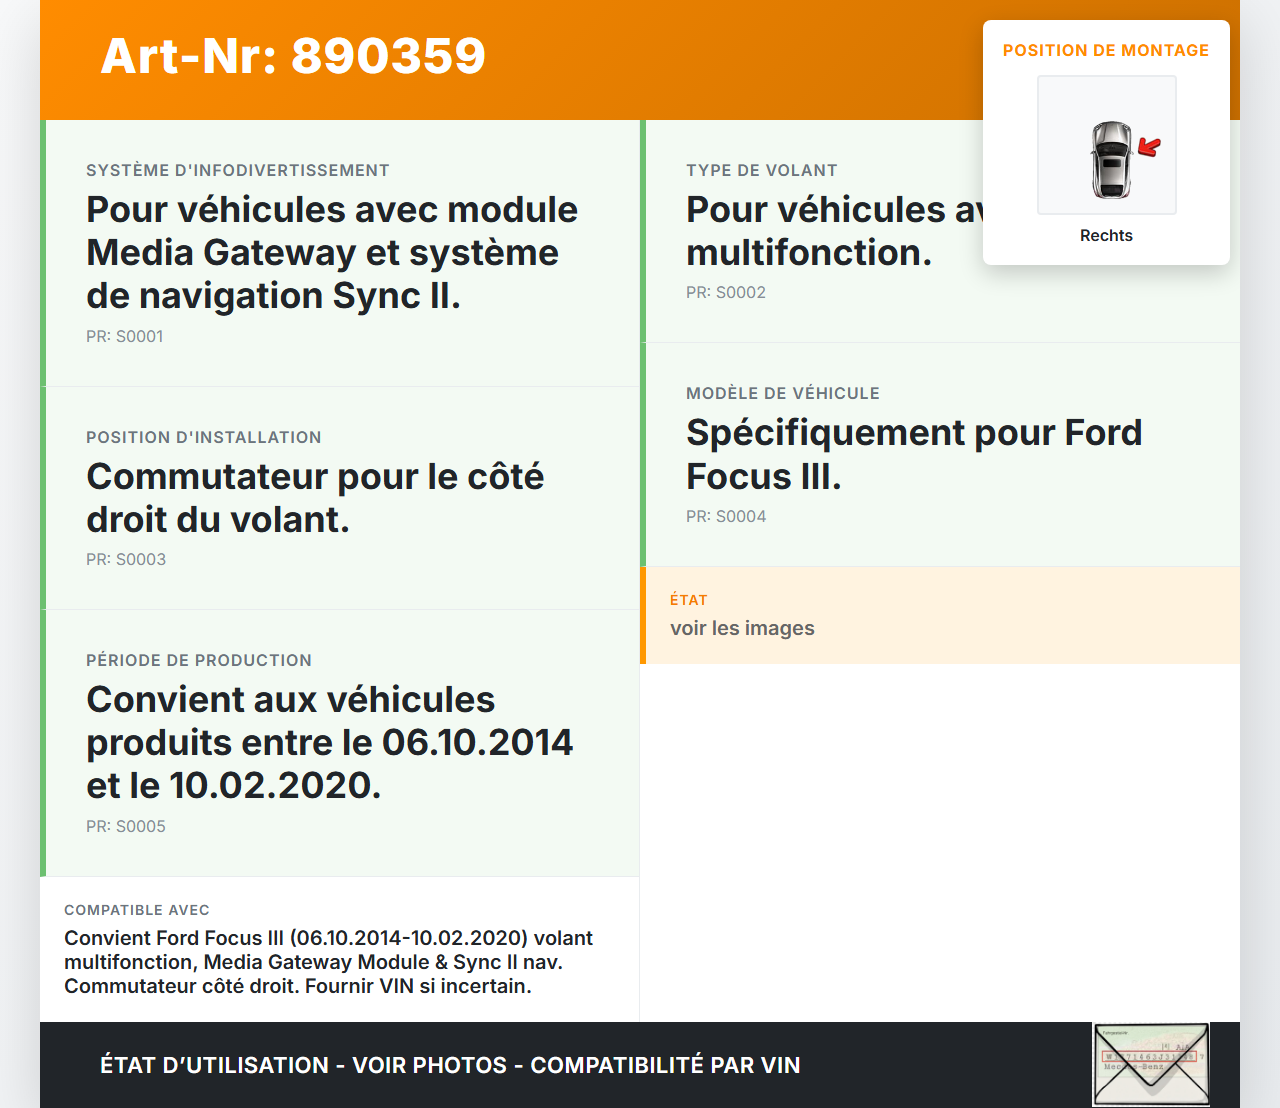
Task: Click the Art-Nr: 890359 title
Action: pos(293,56)
